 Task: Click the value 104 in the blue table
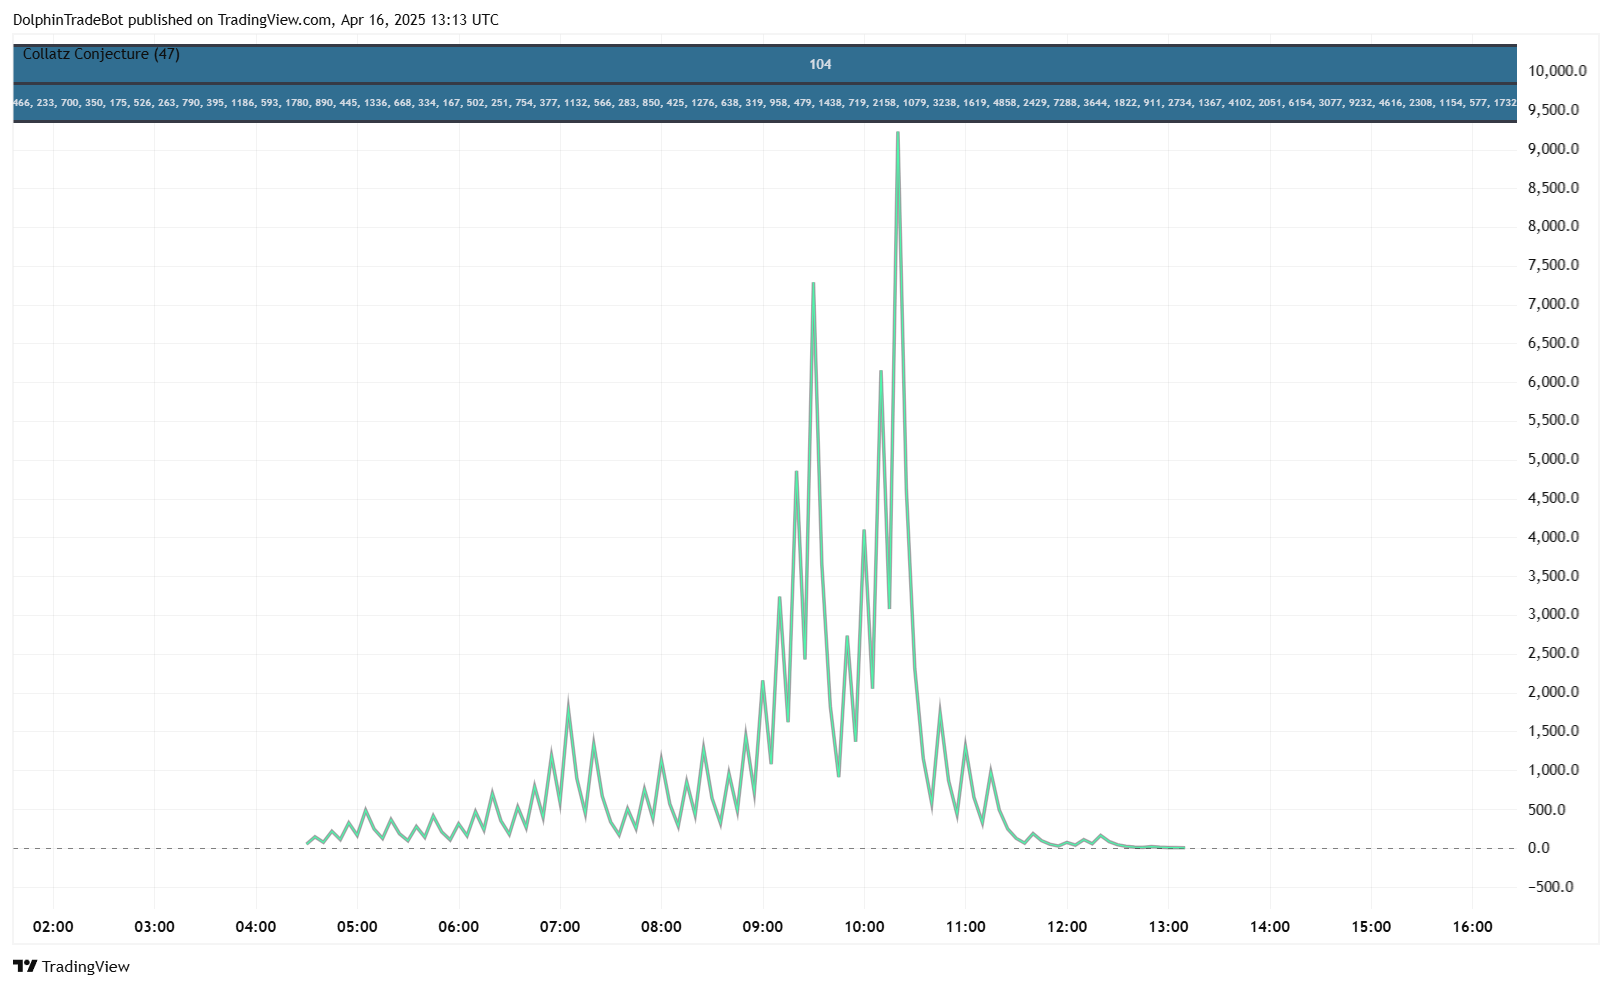pyautogui.click(x=820, y=64)
